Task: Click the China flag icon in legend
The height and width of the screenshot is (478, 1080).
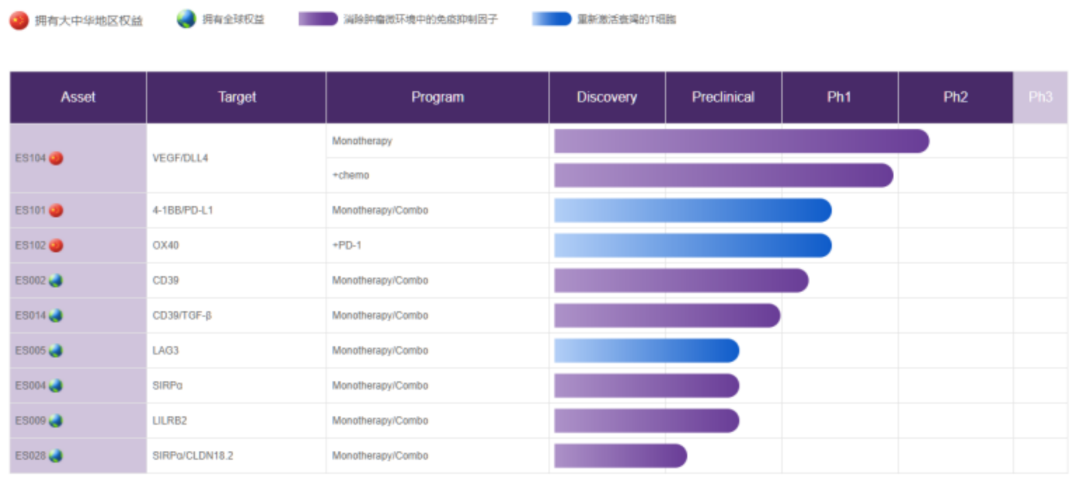Action: [19, 20]
